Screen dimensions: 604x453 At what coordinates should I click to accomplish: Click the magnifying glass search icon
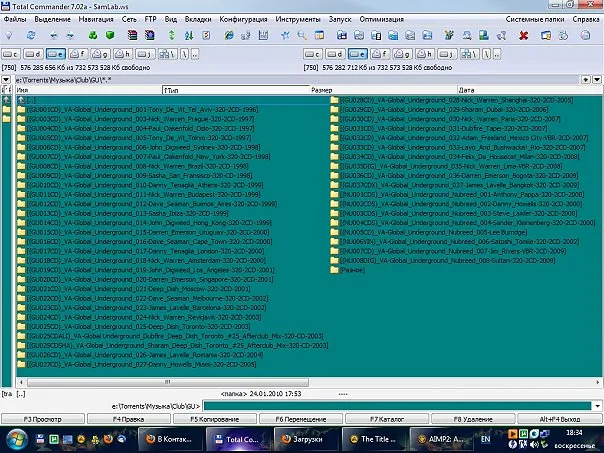click(302, 35)
